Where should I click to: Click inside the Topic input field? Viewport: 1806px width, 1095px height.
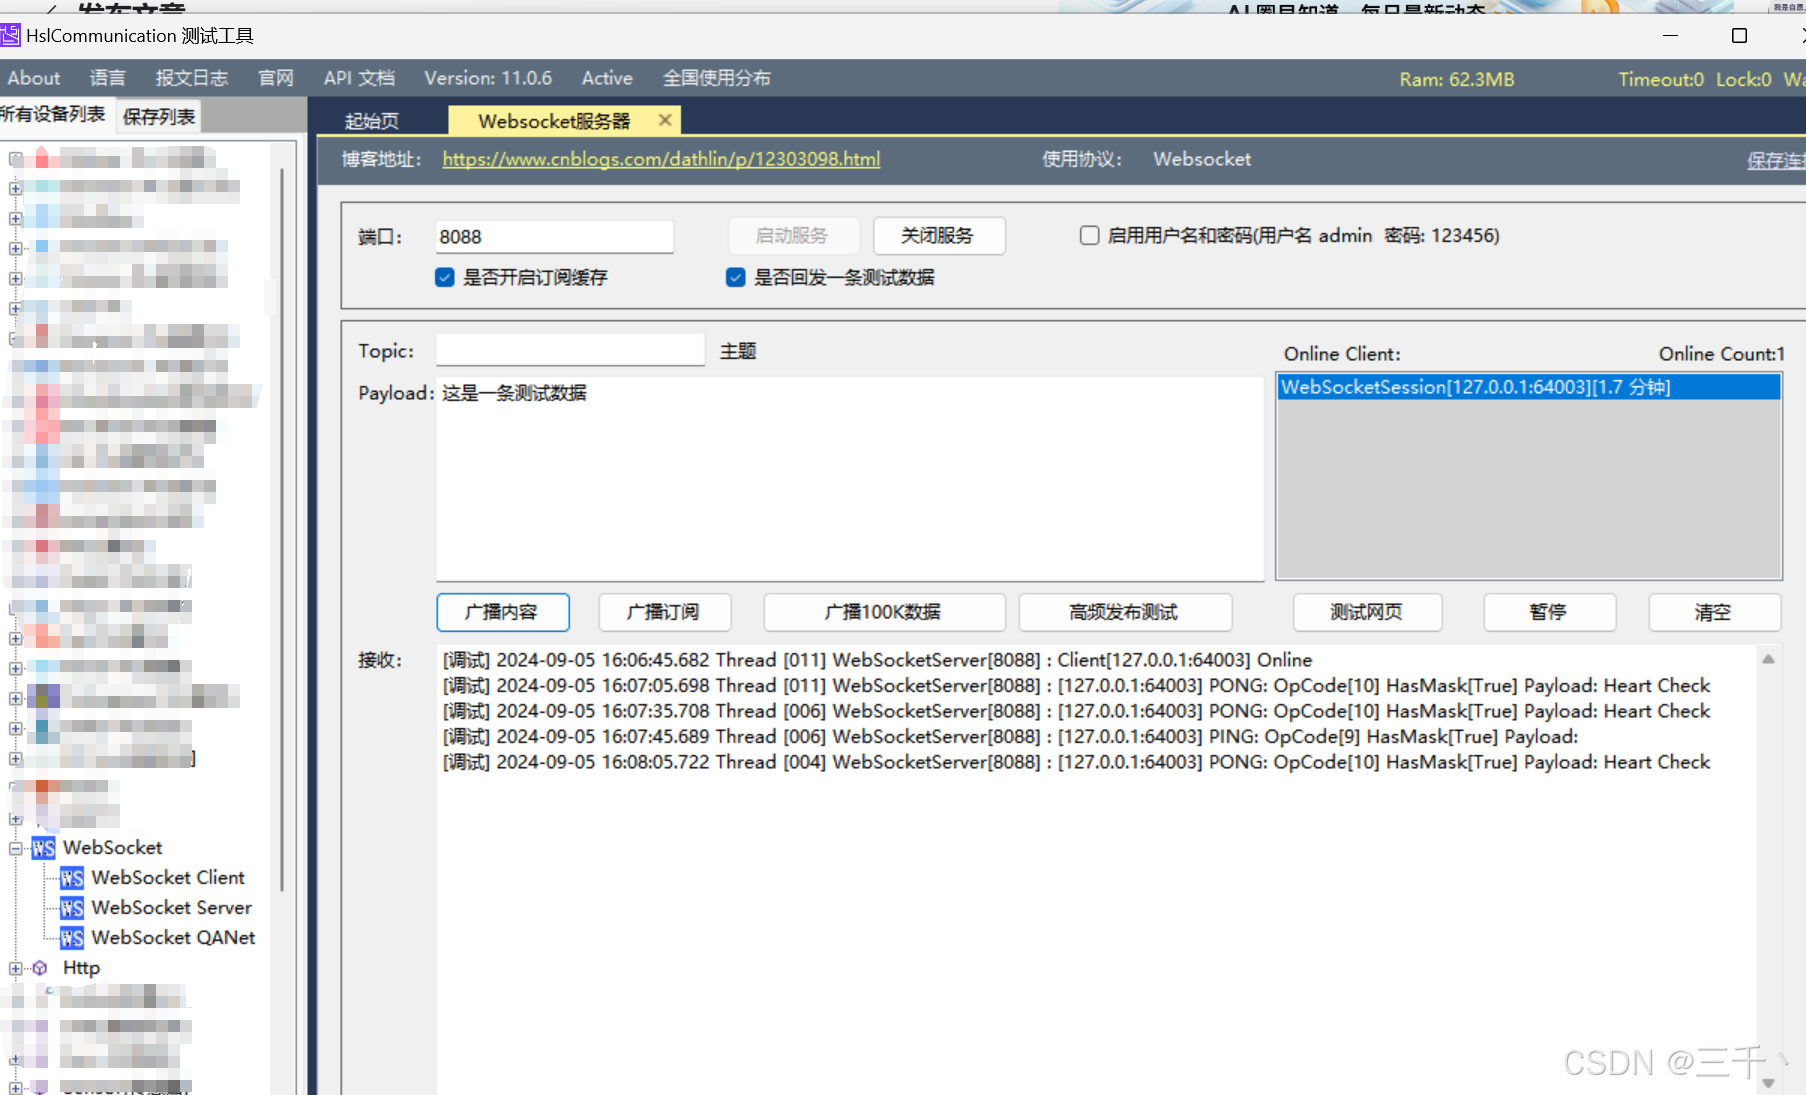point(569,349)
